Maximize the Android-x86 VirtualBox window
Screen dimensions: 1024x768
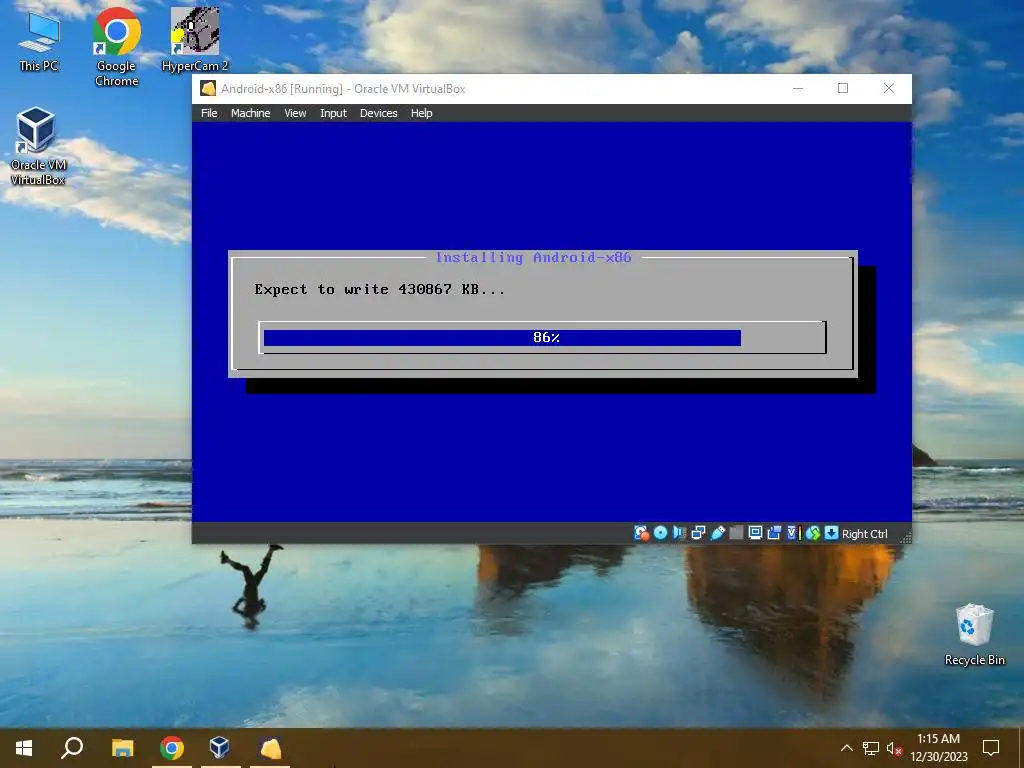(x=843, y=88)
